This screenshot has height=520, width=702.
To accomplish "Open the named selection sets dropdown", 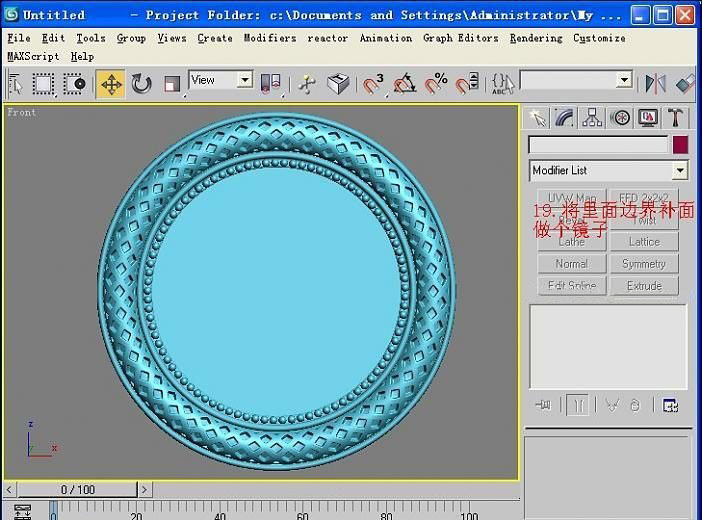I will pos(576,80).
